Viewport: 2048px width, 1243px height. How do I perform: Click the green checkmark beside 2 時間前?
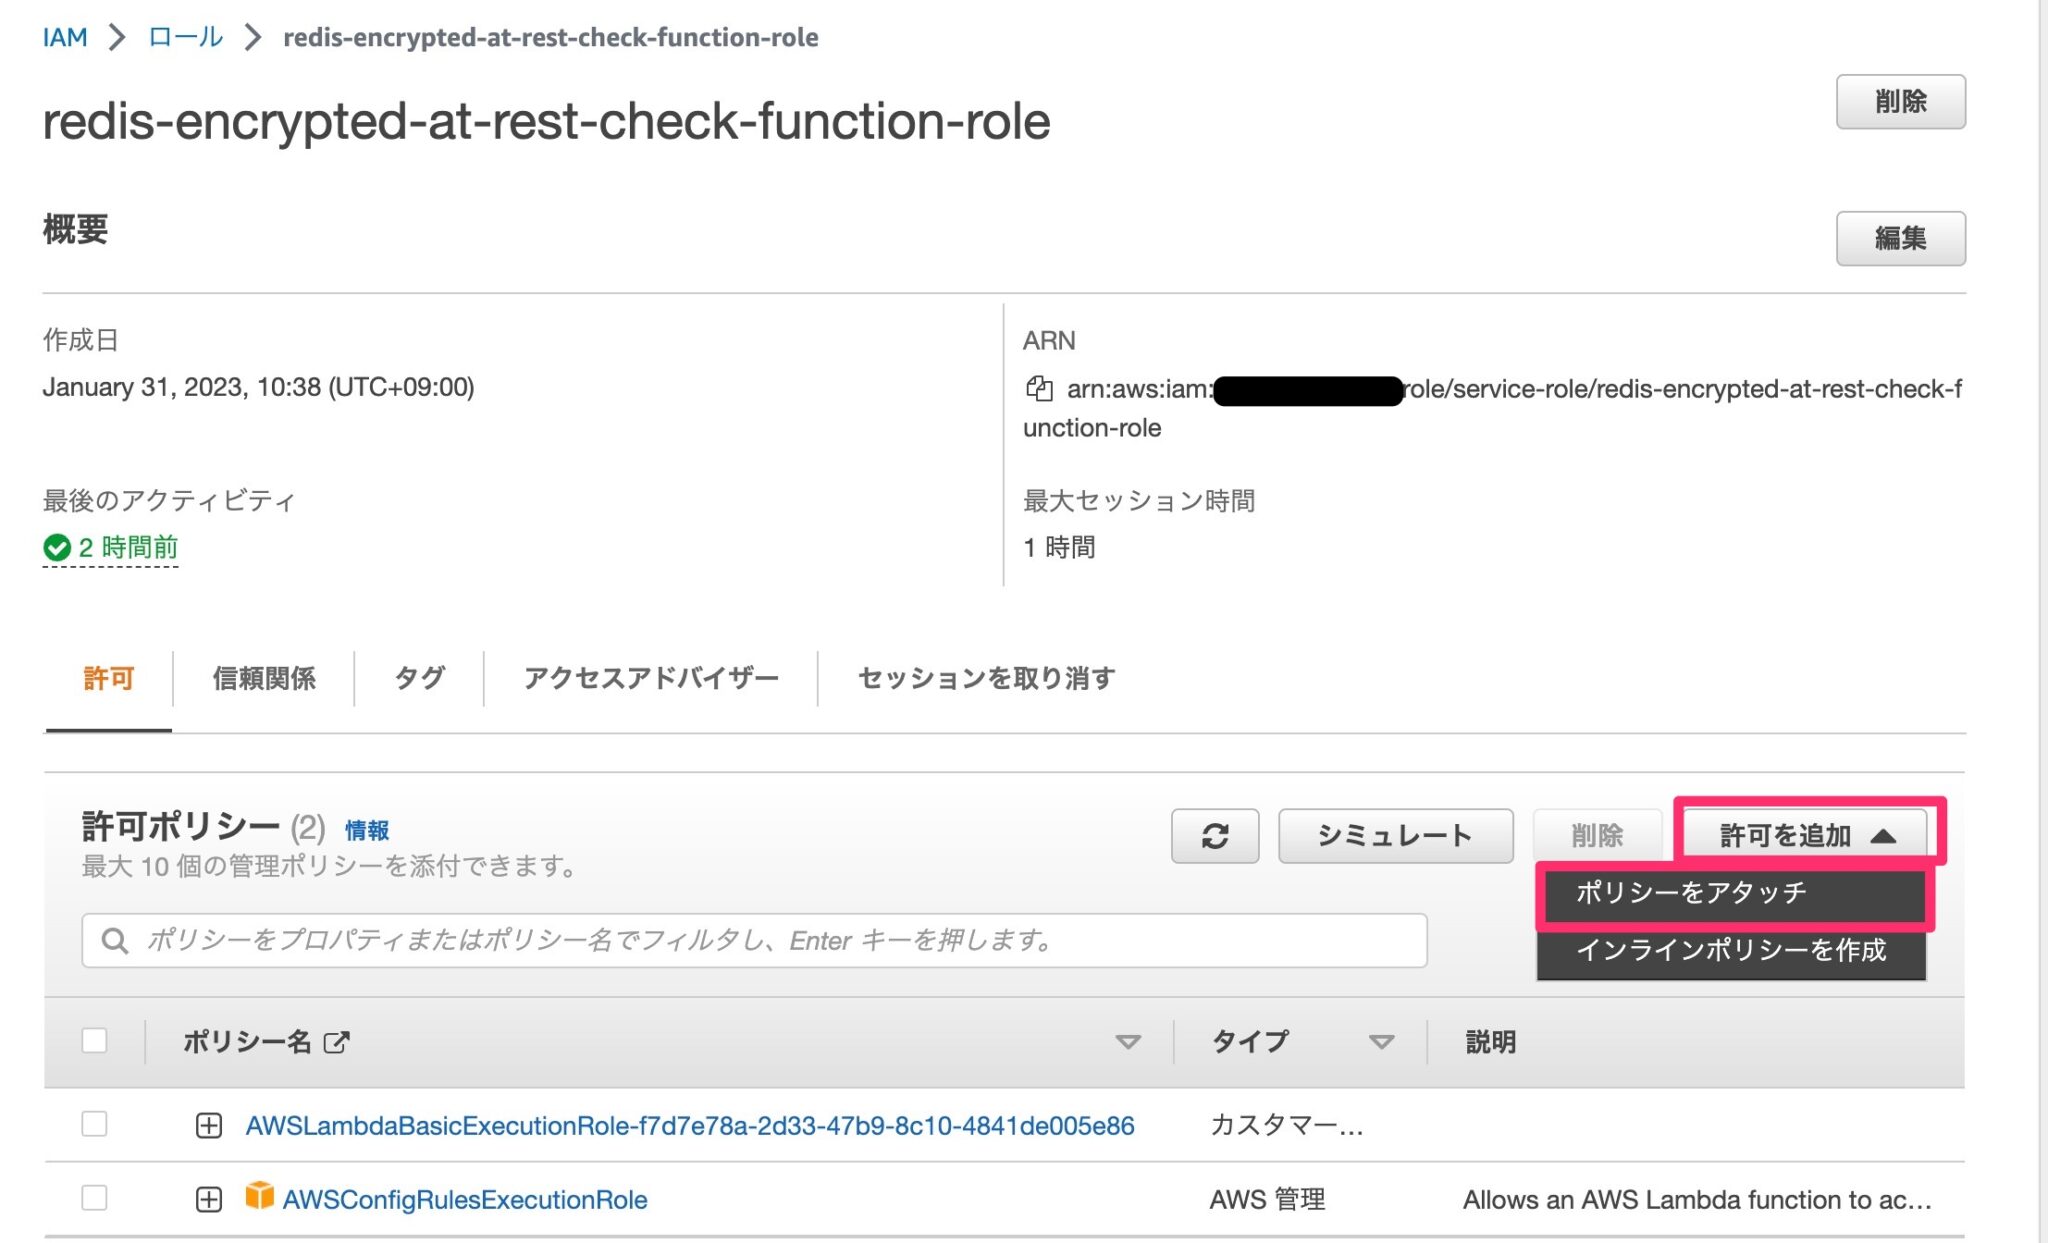[56, 547]
